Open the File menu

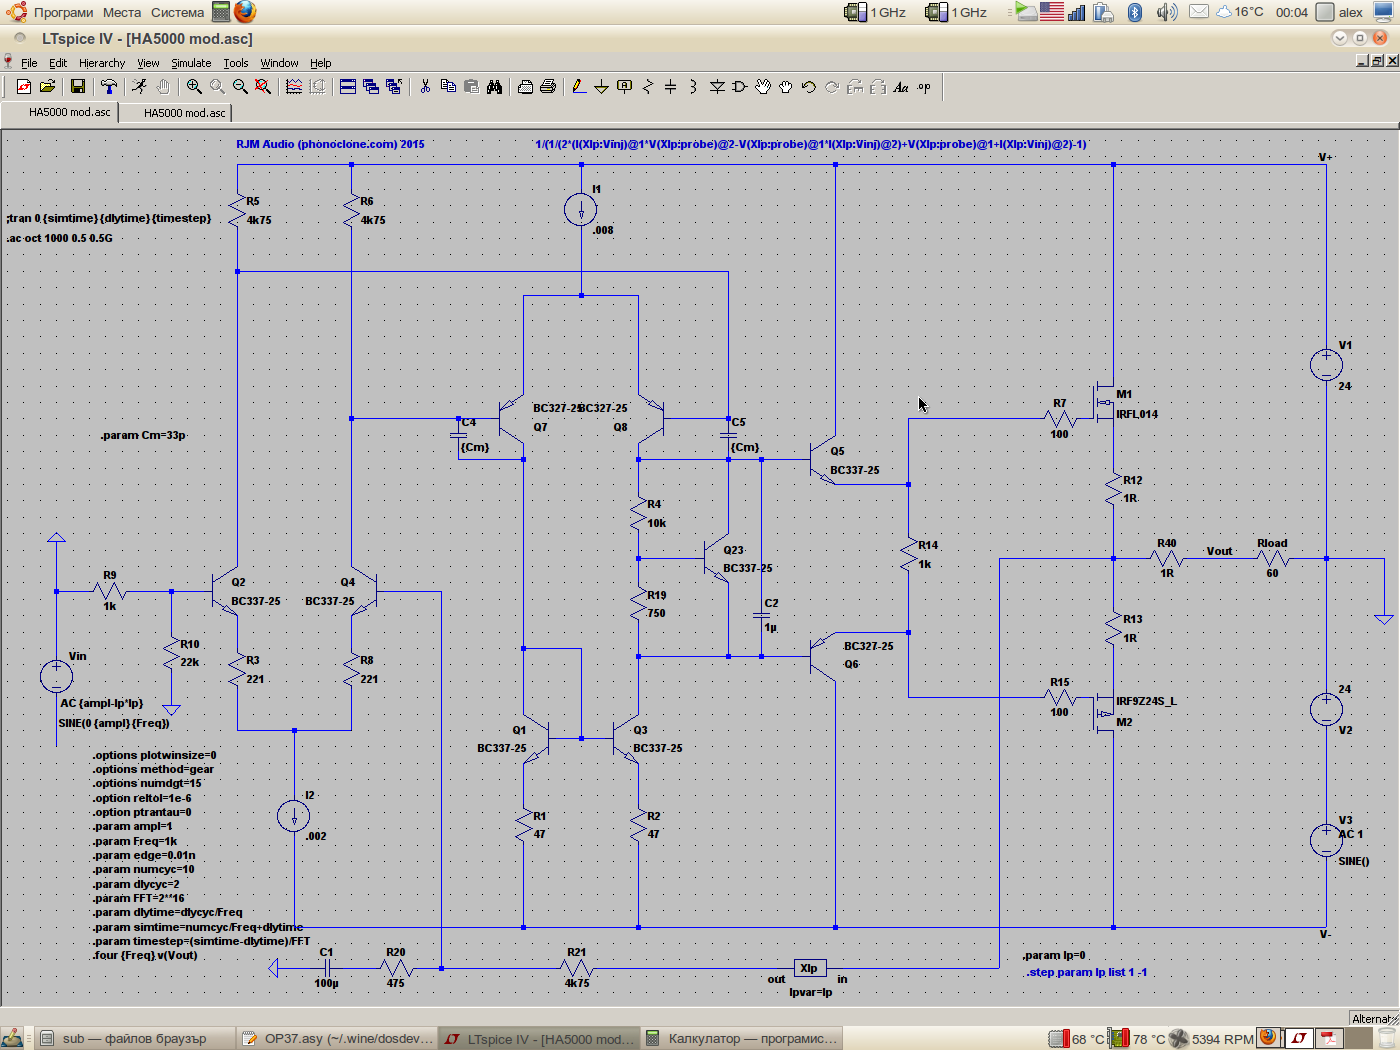(x=29, y=63)
